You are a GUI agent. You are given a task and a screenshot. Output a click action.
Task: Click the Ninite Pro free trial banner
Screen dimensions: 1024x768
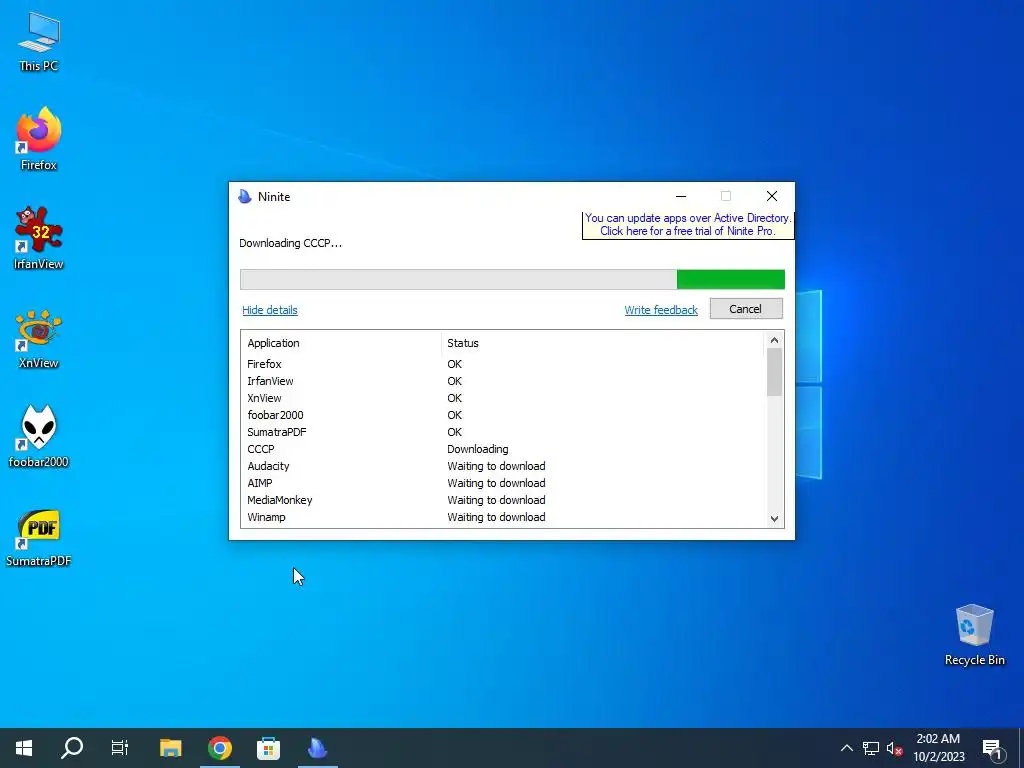point(688,225)
